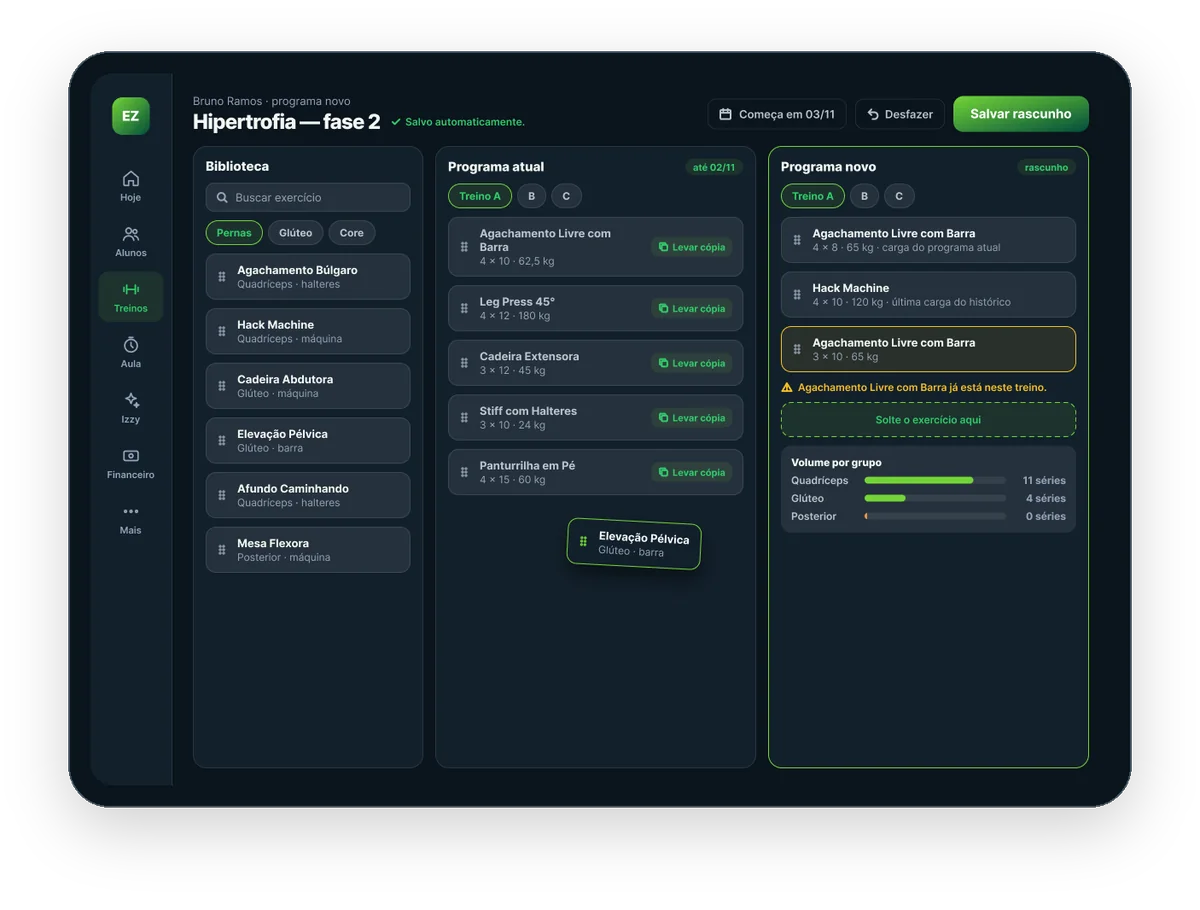The height and width of the screenshot is (910, 1200).
Task: Open the Financeiro section
Action: [131, 463]
